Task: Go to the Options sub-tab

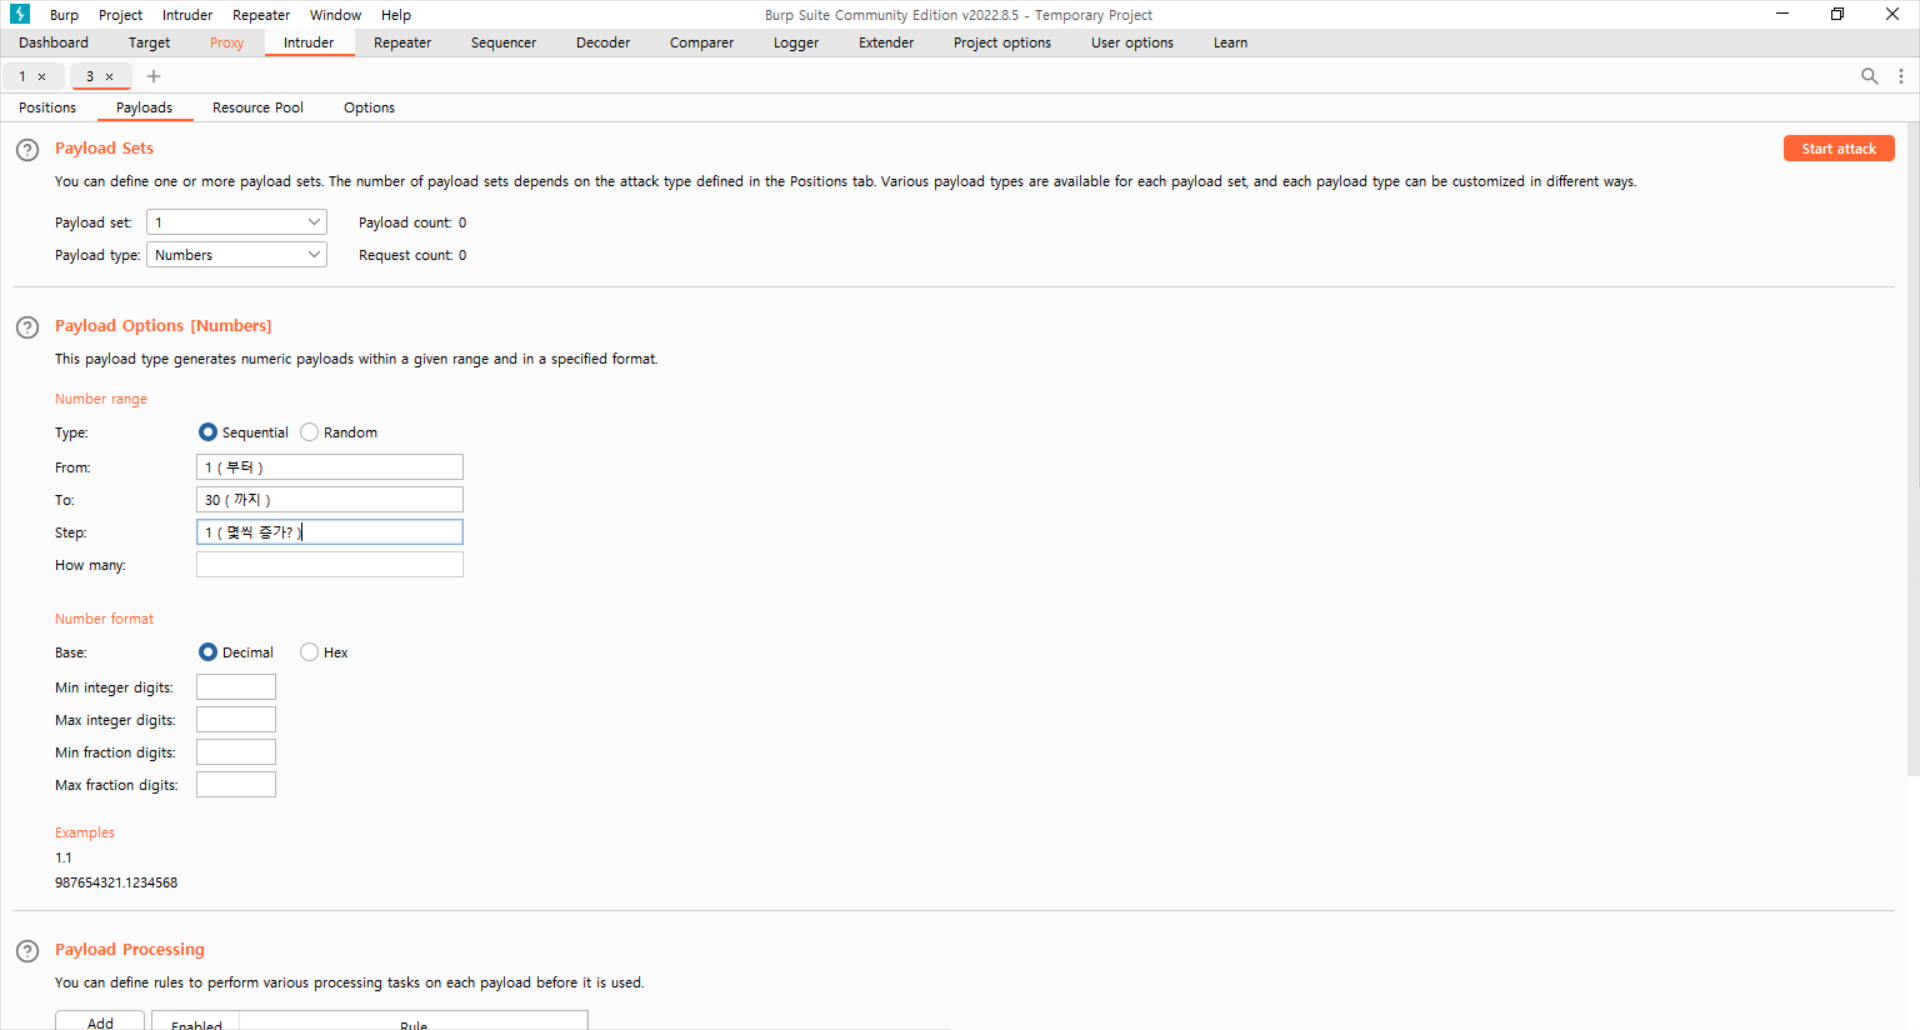Action: pyautogui.click(x=369, y=108)
